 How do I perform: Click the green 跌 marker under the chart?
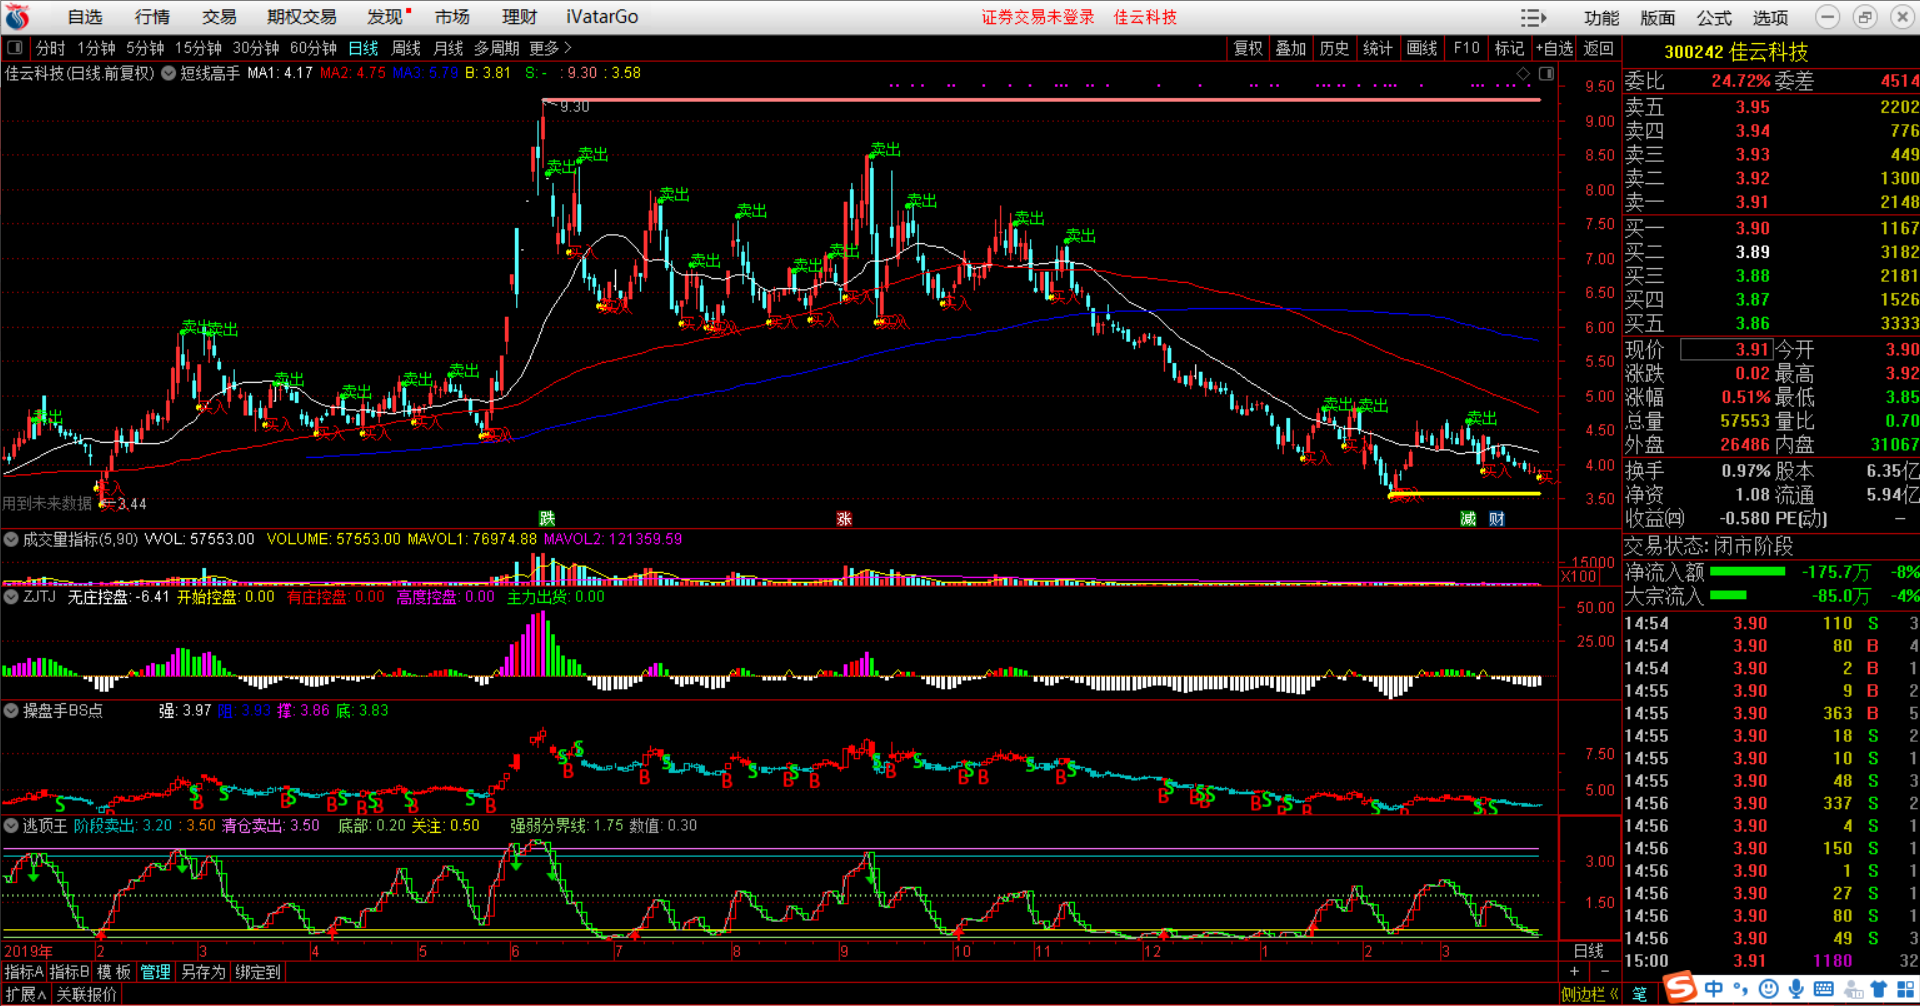click(547, 518)
